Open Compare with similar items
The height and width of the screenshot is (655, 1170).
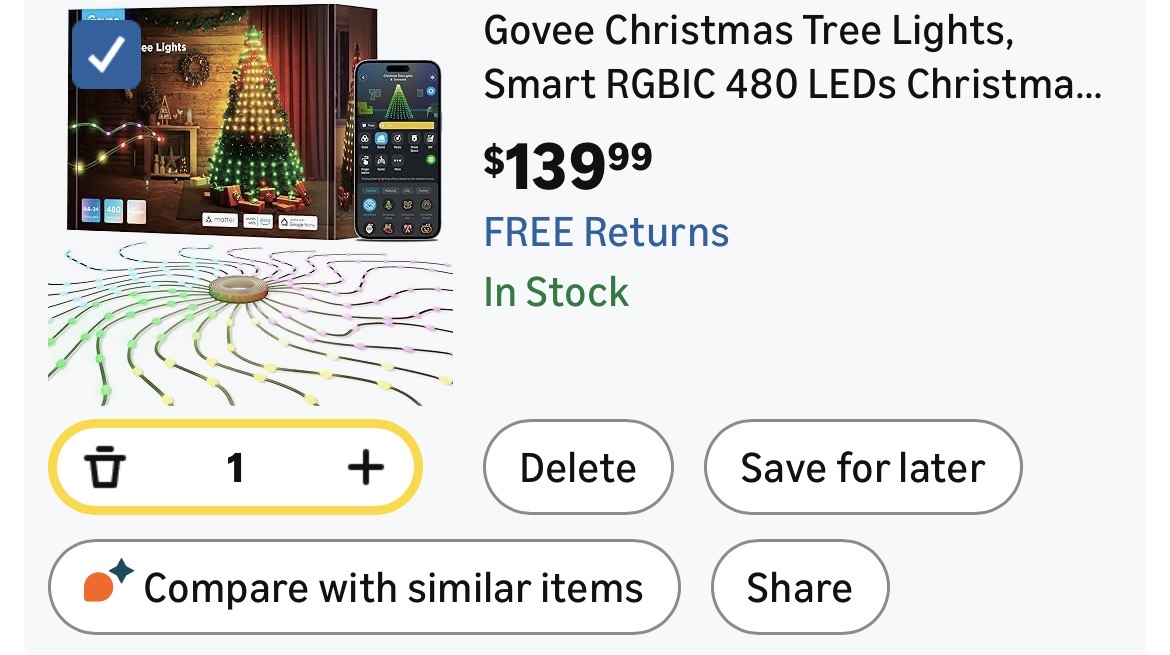tap(364, 587)
